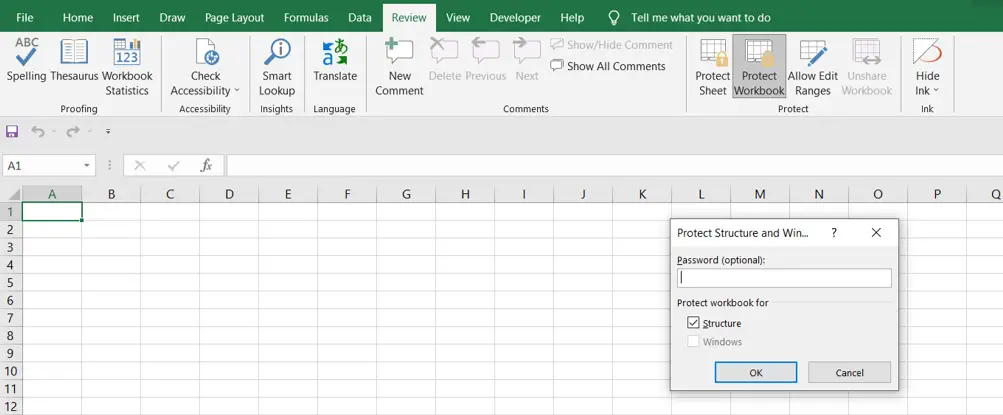This screenshot has width=1003, height=415.
Task: Click the Tell me what you want to do box
Action: [701, 18]
